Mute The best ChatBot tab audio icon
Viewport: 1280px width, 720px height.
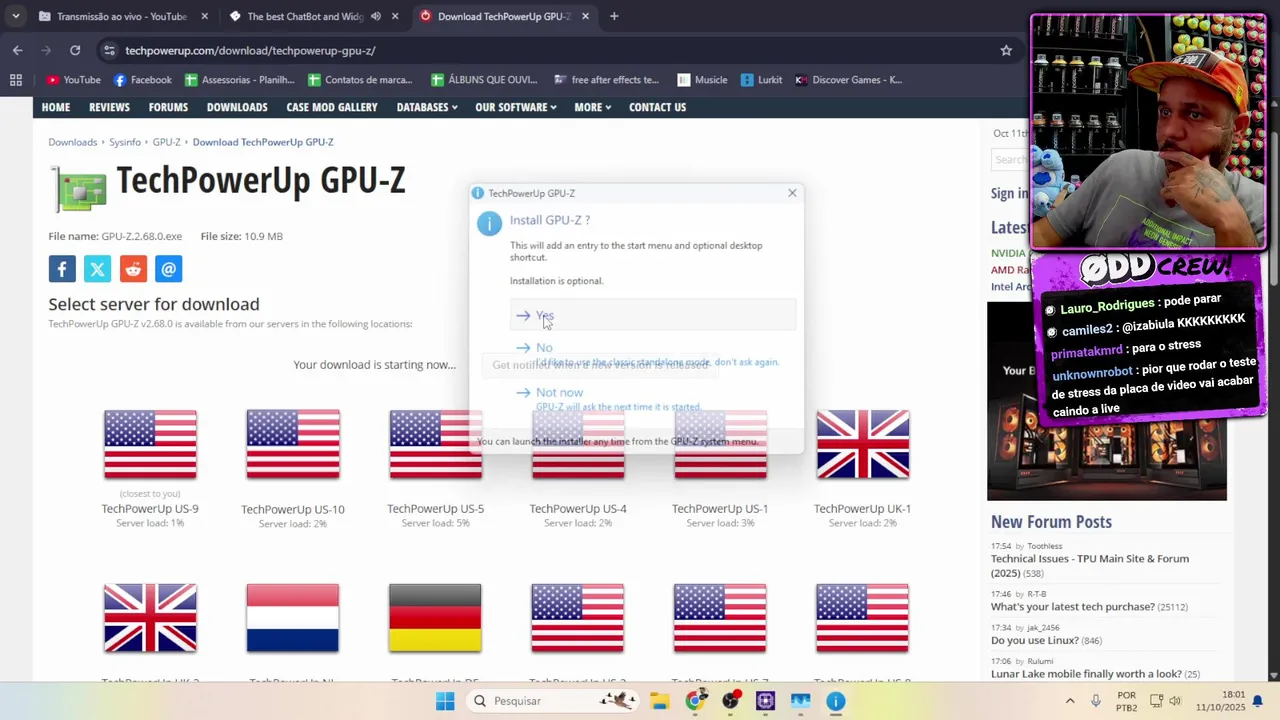click(376, 16)
